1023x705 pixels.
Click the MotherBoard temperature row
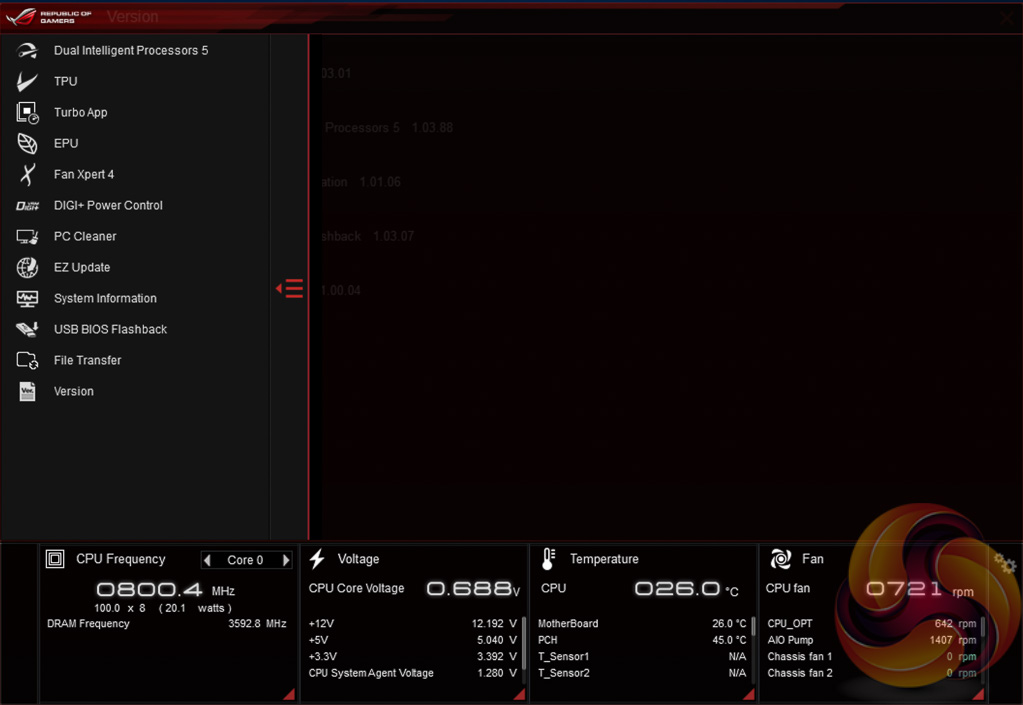(642, 623)
